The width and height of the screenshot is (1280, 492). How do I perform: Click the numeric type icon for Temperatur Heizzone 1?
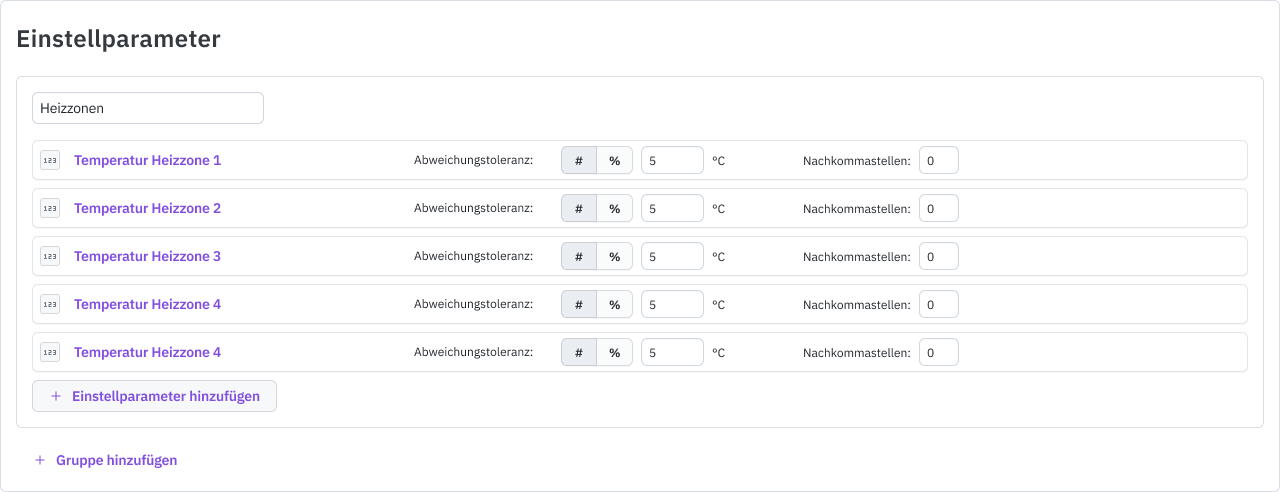[x=50, y=160]
